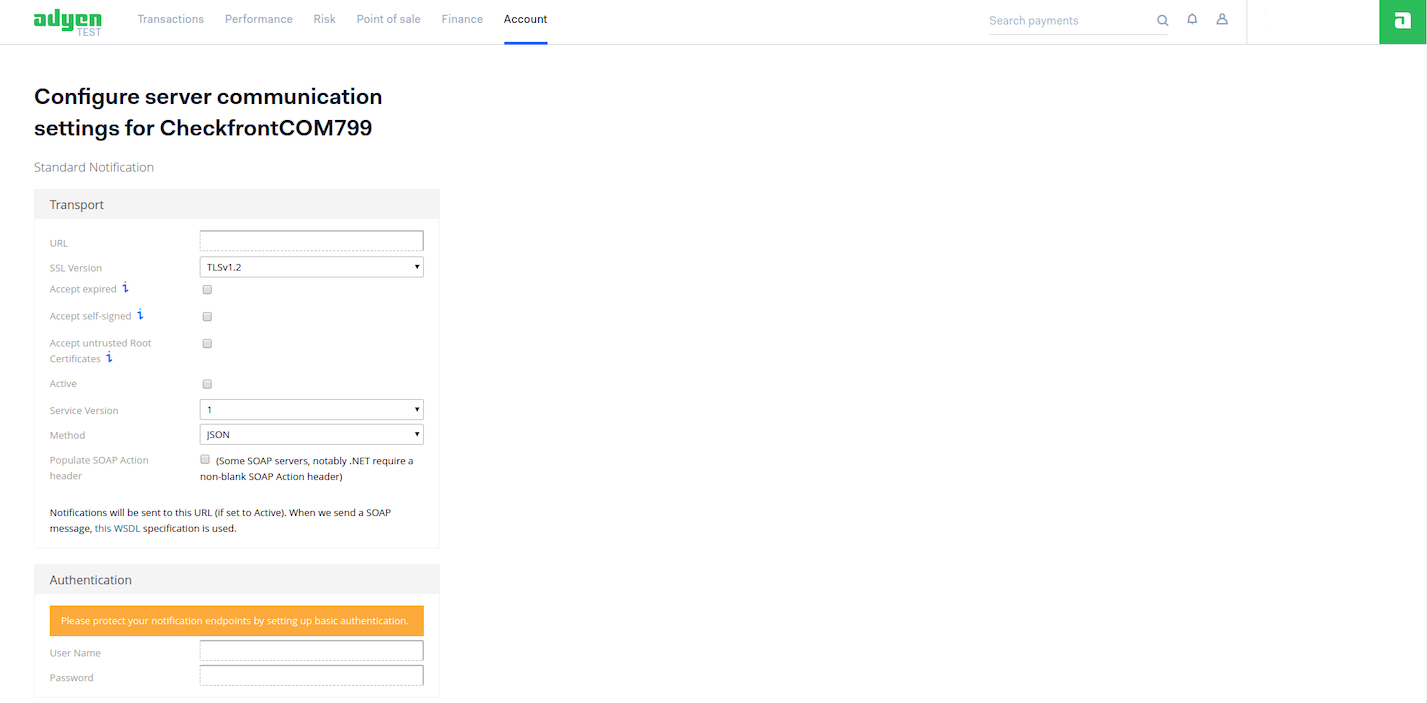
Task: Focus the Password field
Action: (x=312, y=676)
